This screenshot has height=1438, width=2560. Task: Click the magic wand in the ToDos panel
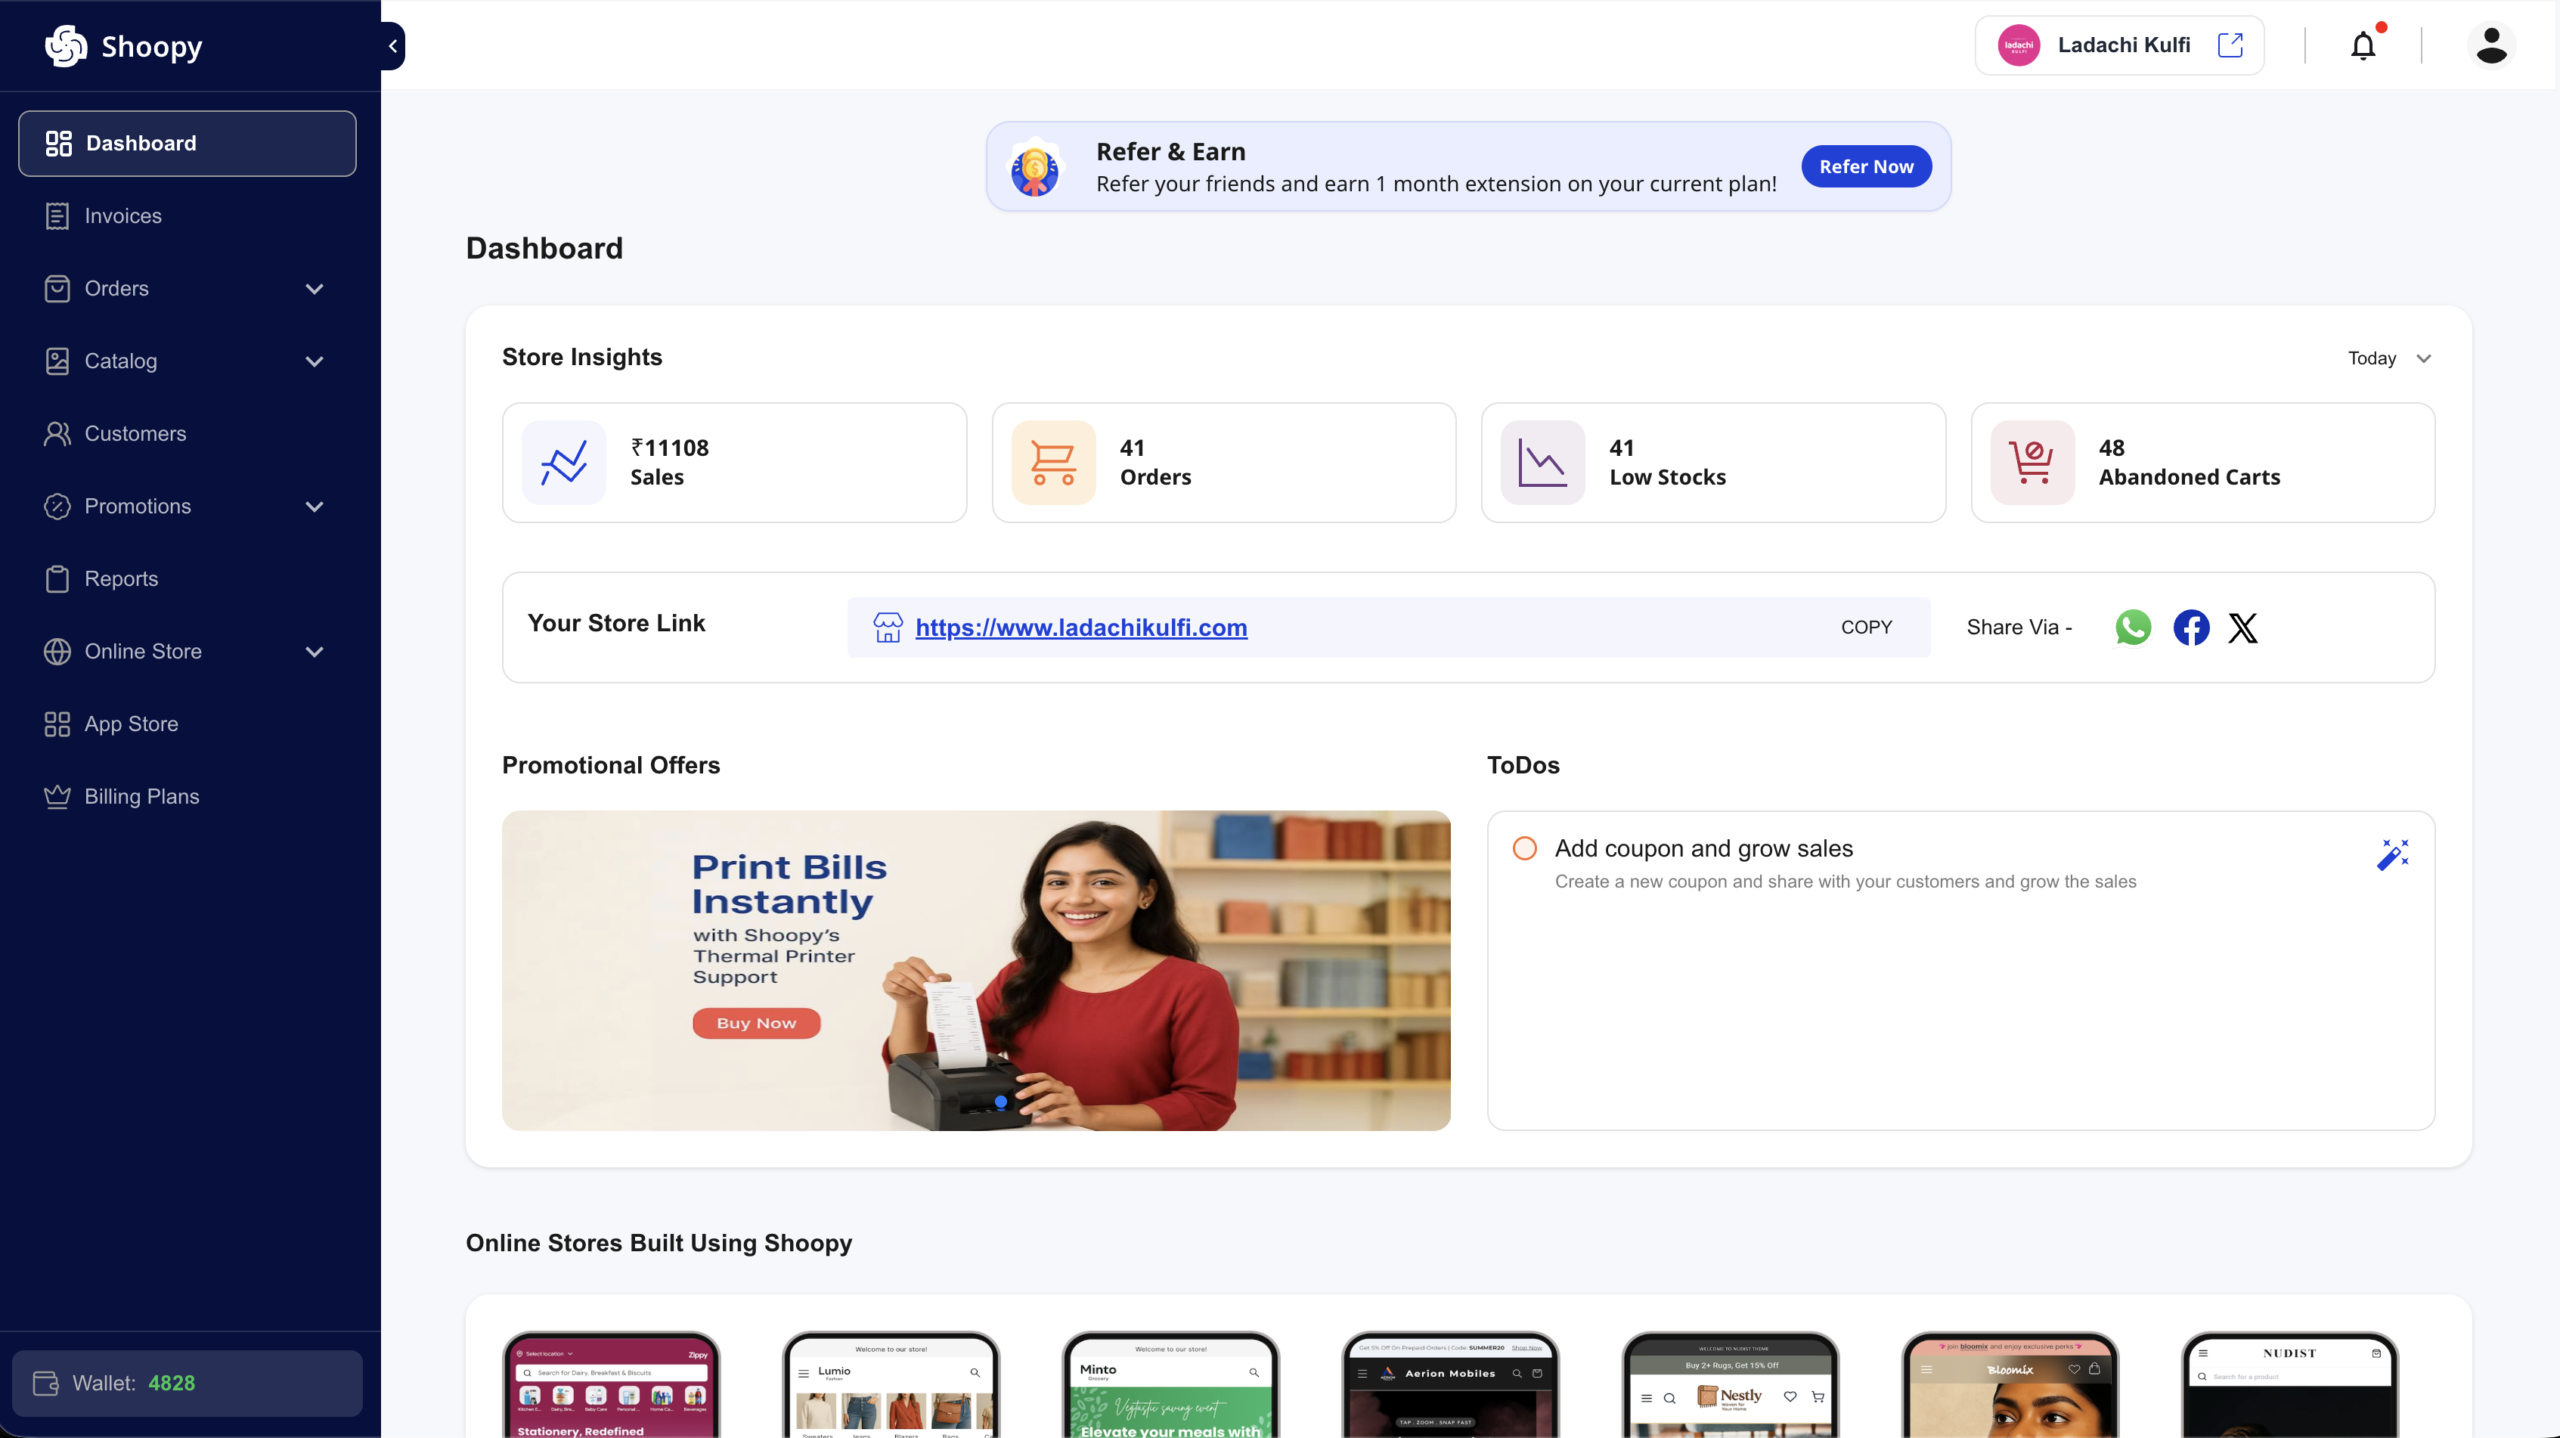pos(2393,854)
